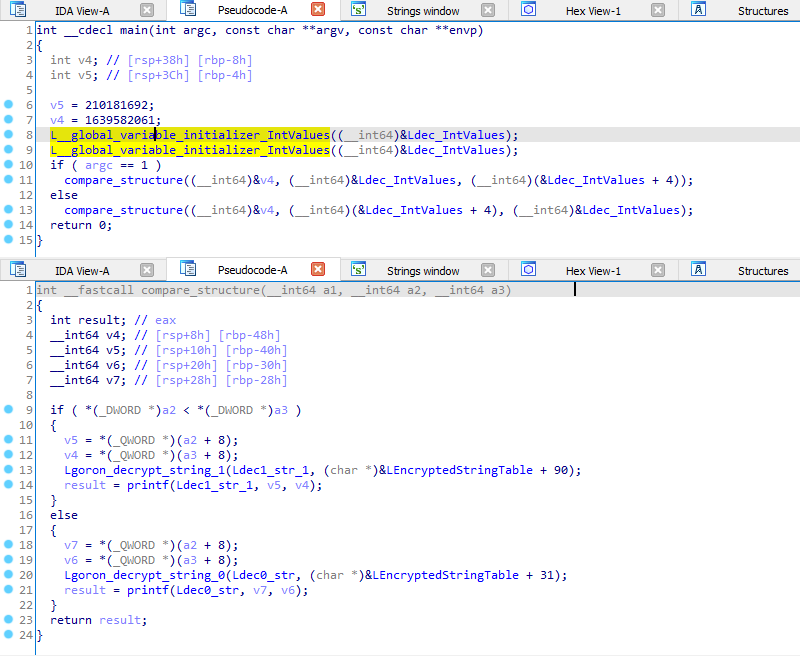Screen dimensions: 800x656
Task: Click value 1639582061 on line 7
Action: click(x=120, y=120)
